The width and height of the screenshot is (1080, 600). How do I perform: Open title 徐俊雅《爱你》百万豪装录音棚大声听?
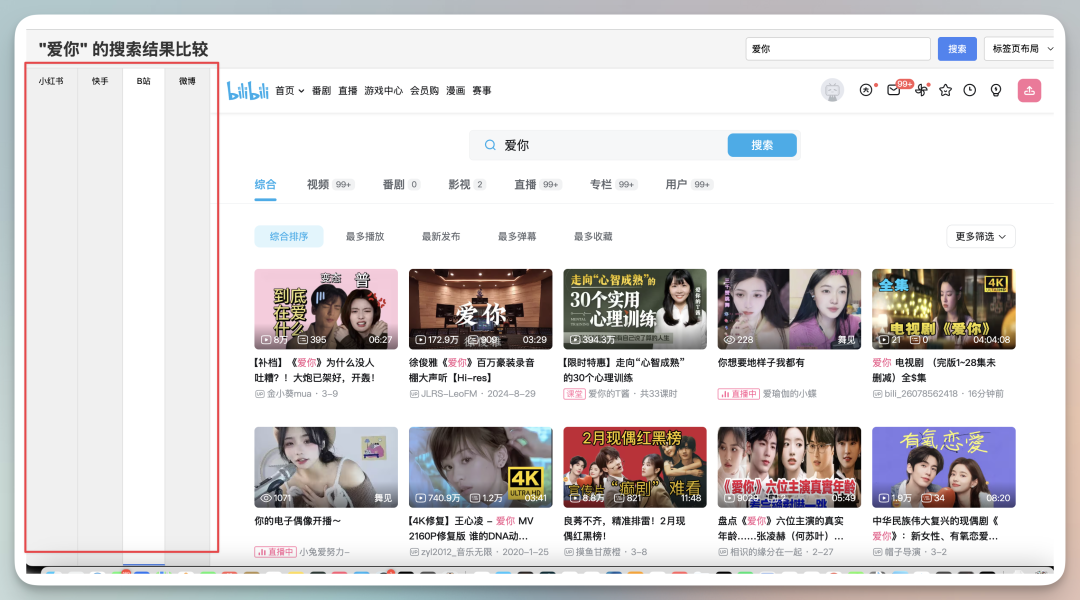pyautogui.click(x=472, y=370)
